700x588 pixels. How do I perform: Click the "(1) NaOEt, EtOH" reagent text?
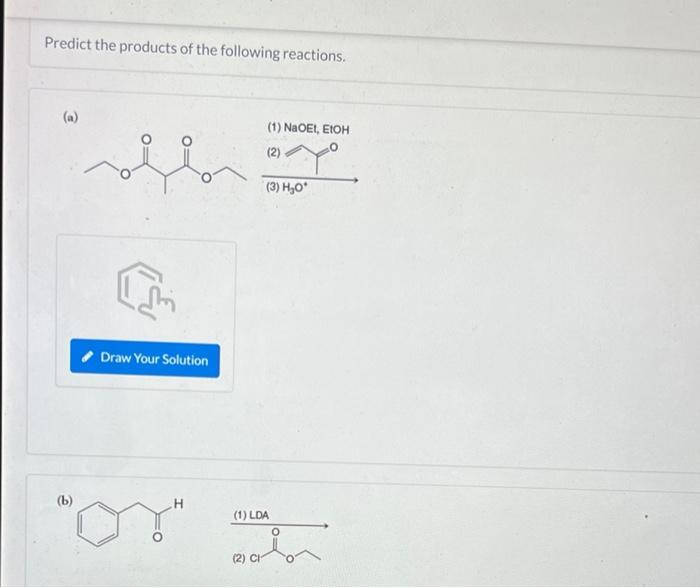pos(308,129)
